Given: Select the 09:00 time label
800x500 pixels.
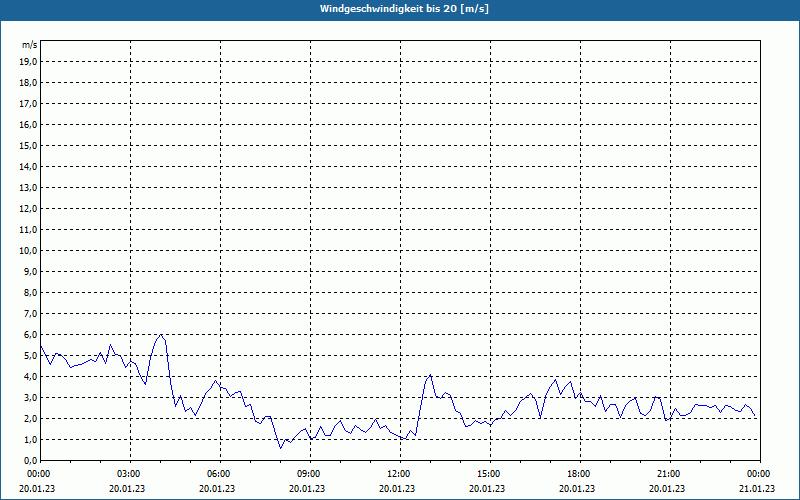Looking at the screenshot, I should click(311, 474).
